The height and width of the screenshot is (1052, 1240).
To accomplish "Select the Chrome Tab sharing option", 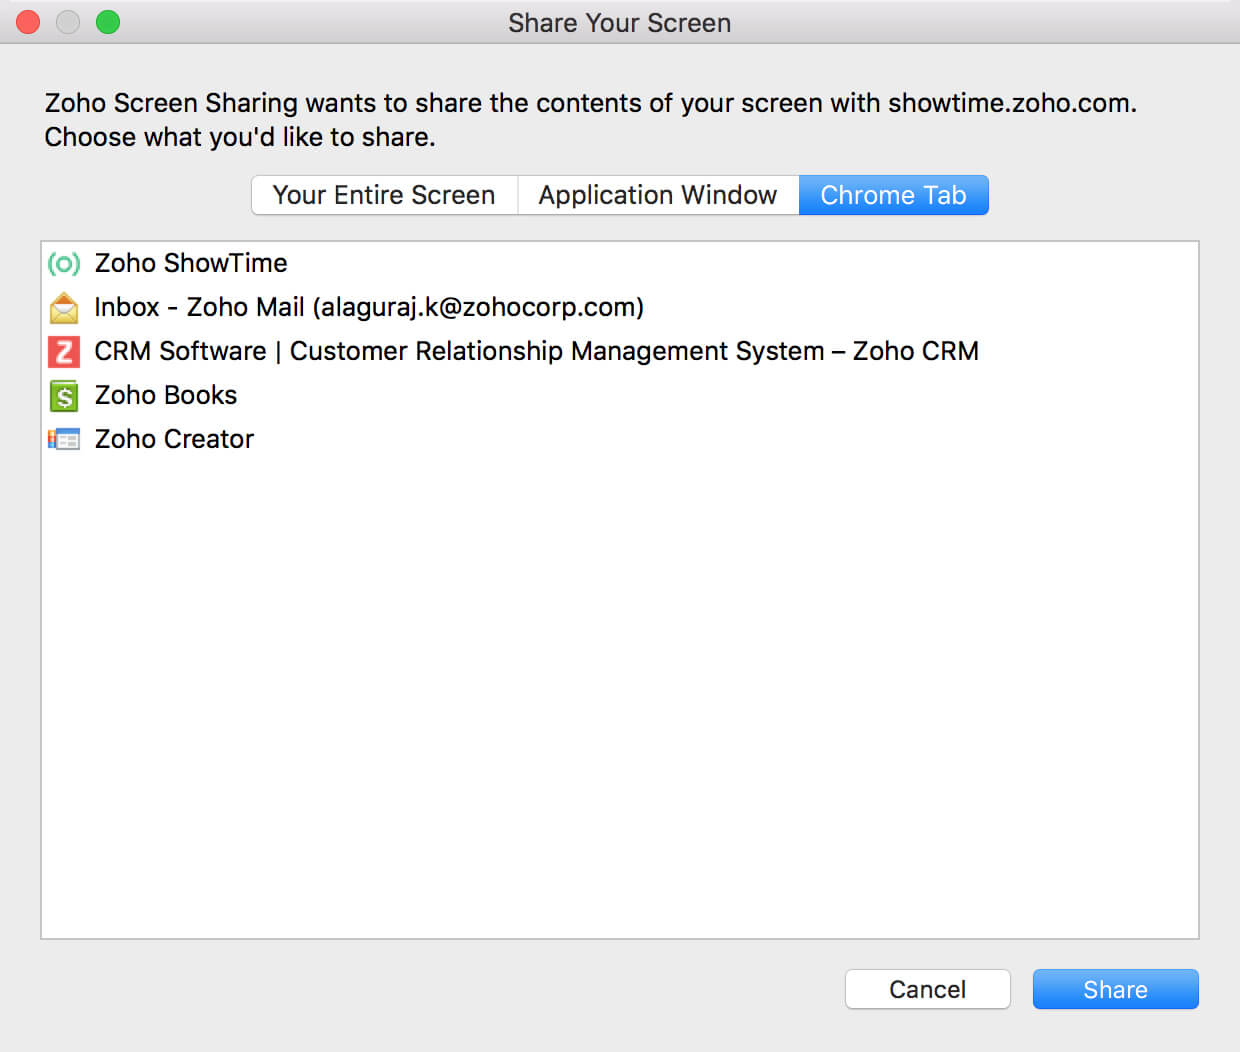I will click(893, 195).
